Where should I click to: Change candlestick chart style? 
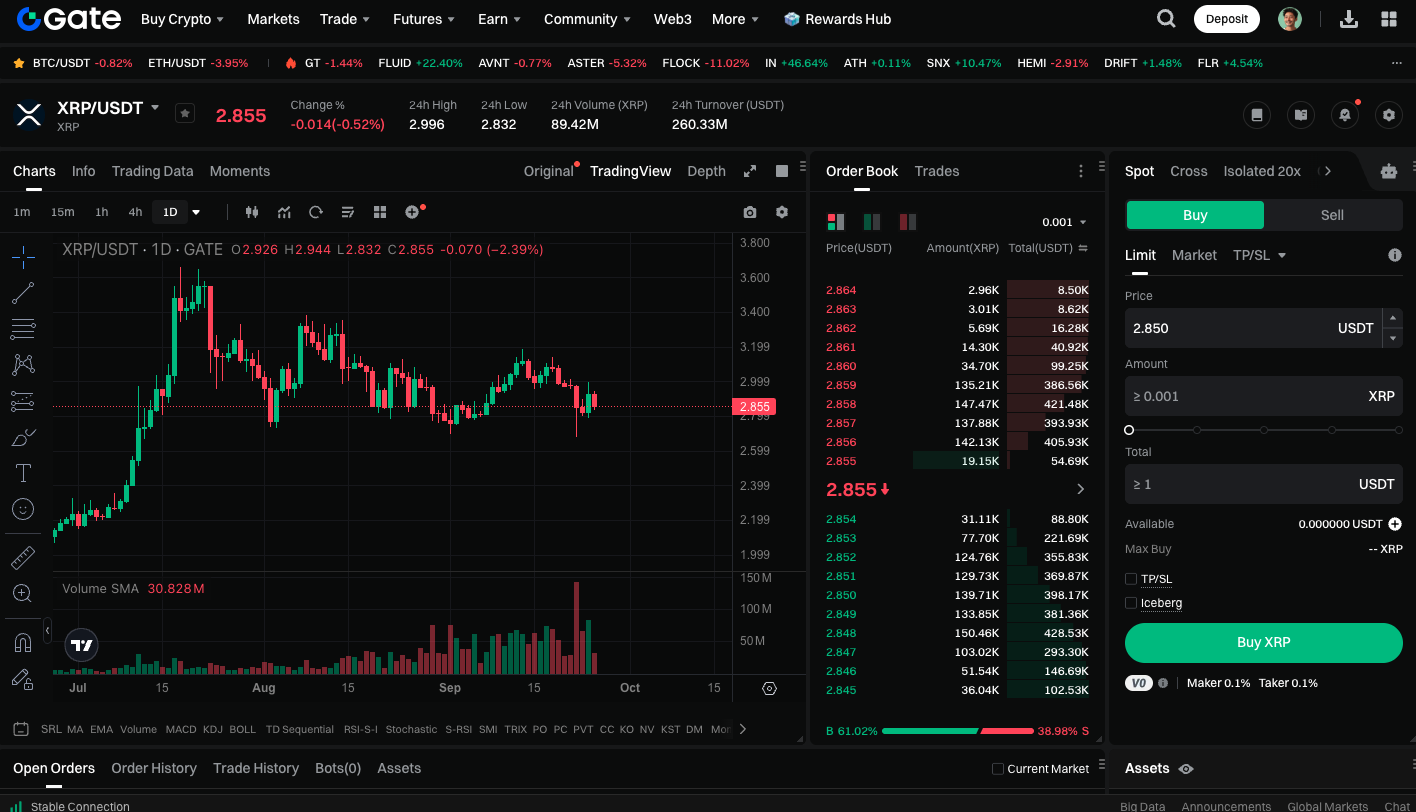252,212
